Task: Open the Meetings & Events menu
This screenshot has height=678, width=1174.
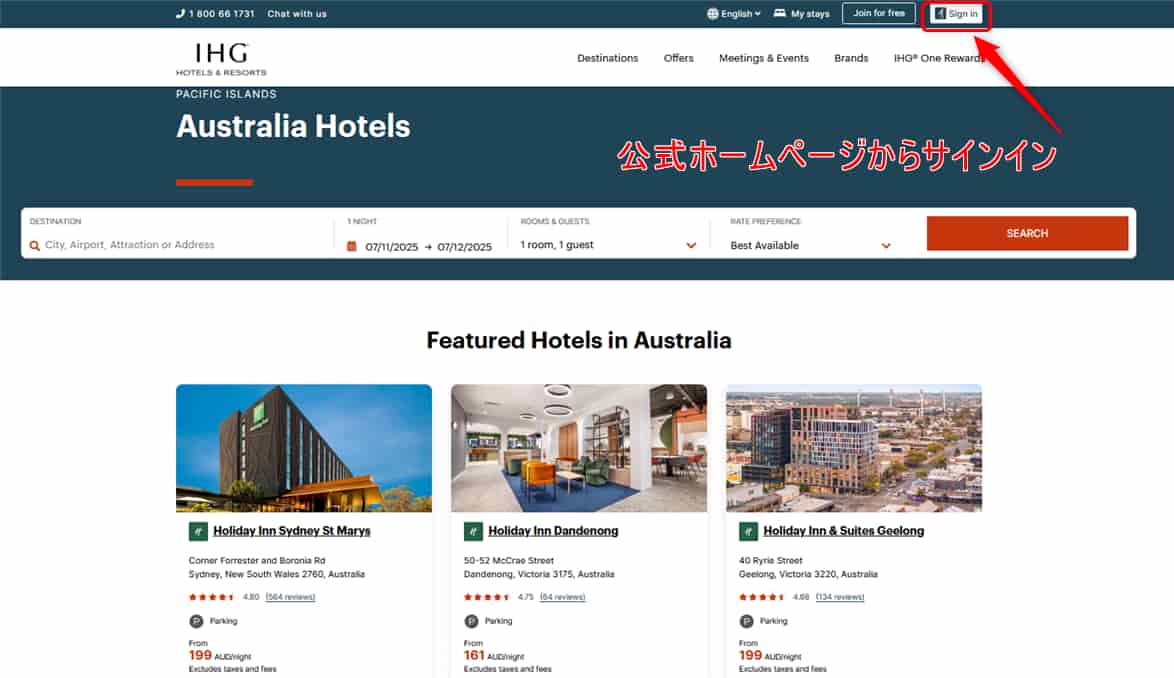Action: 764,58
